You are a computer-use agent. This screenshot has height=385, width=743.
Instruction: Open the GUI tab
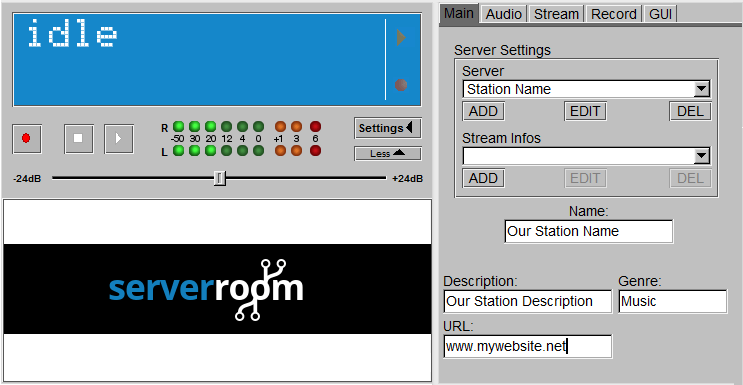pos(661,14)
